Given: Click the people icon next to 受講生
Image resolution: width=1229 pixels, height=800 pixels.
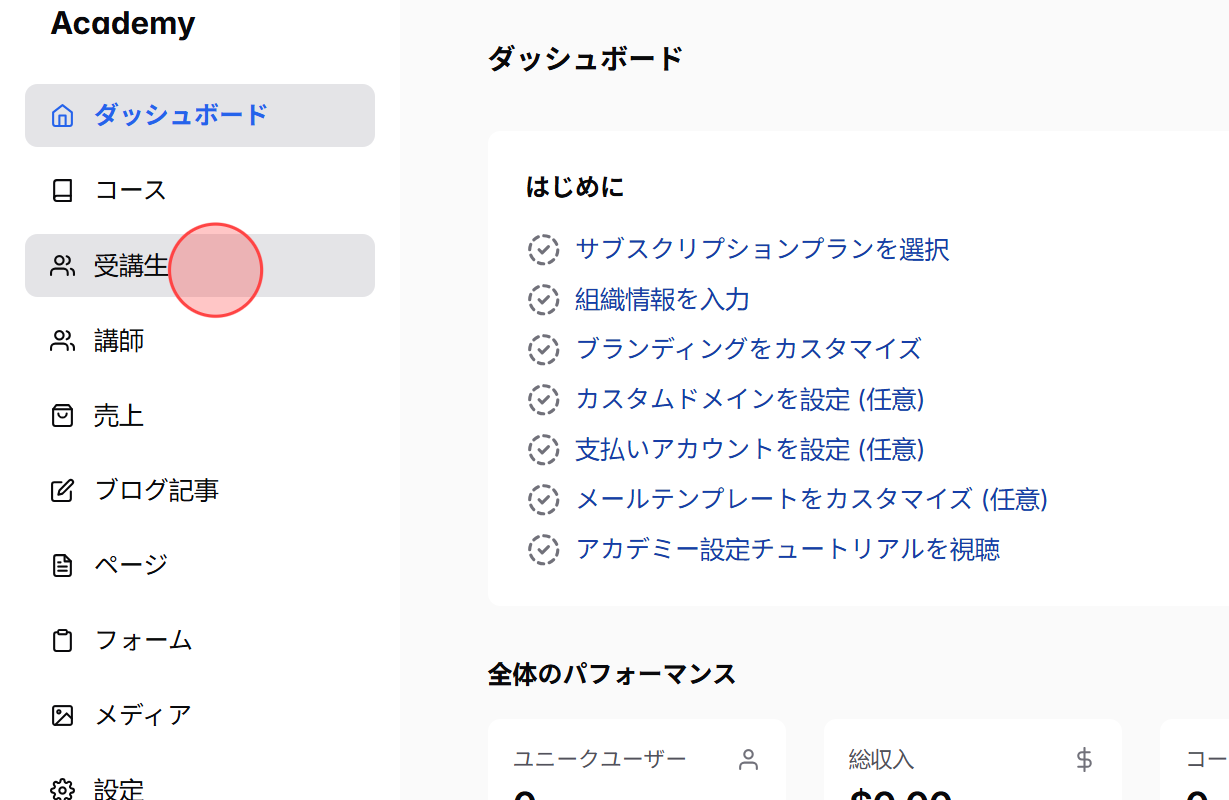Looking at the screenshot, I should pos(62,265).
